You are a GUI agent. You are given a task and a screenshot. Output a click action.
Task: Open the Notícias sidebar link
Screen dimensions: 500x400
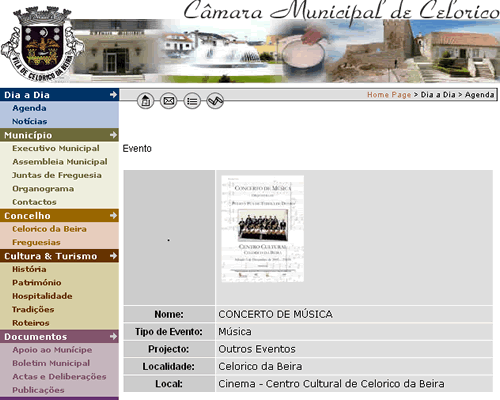point(29,121)
